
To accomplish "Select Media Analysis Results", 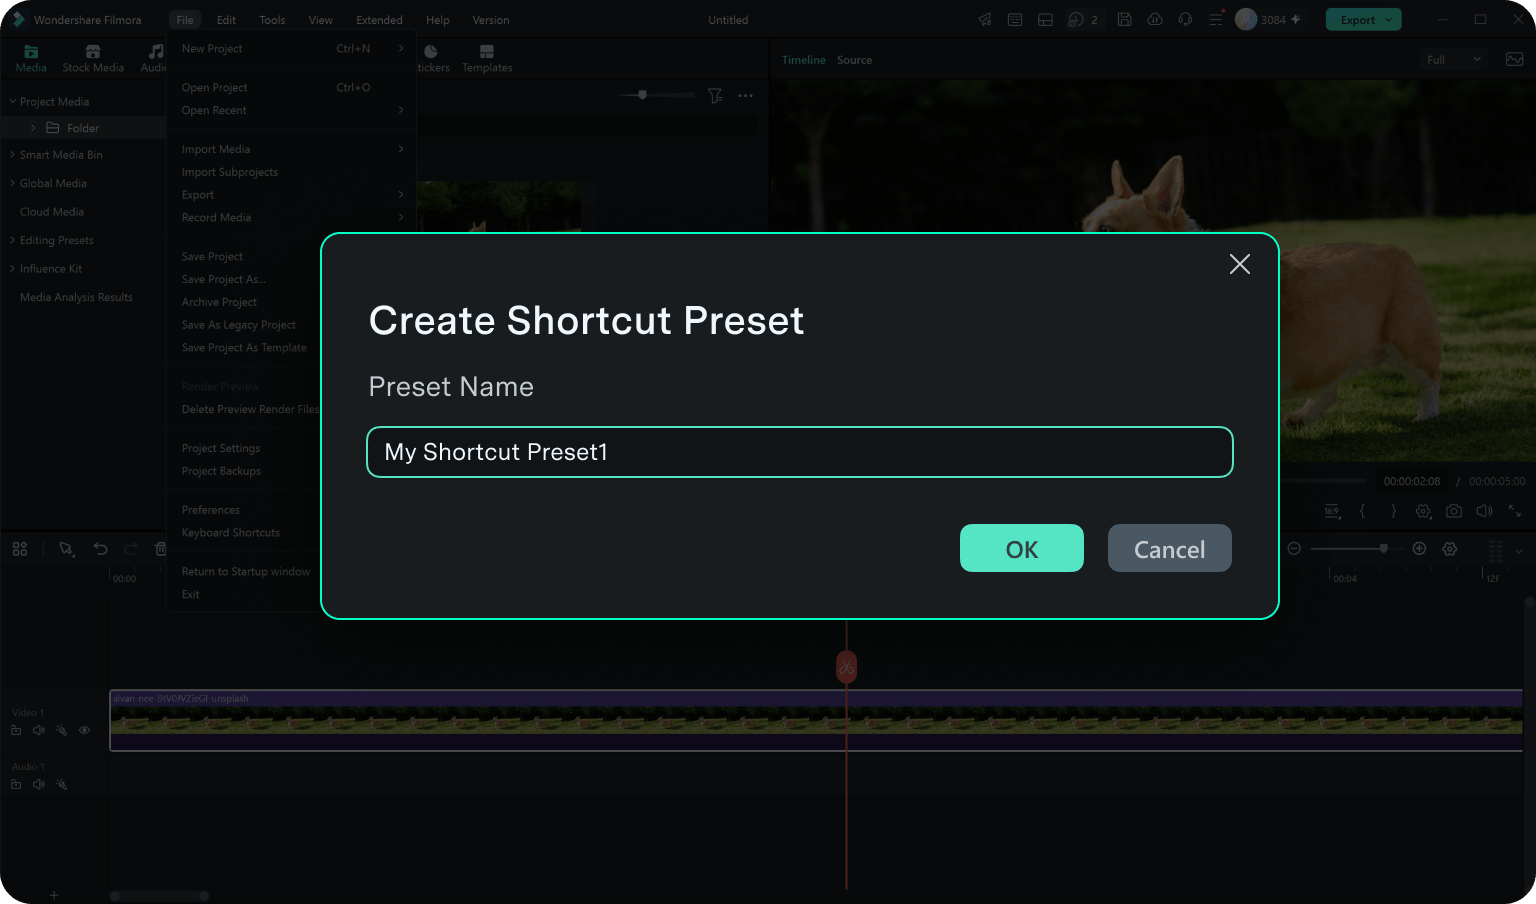I will (76, 297).
